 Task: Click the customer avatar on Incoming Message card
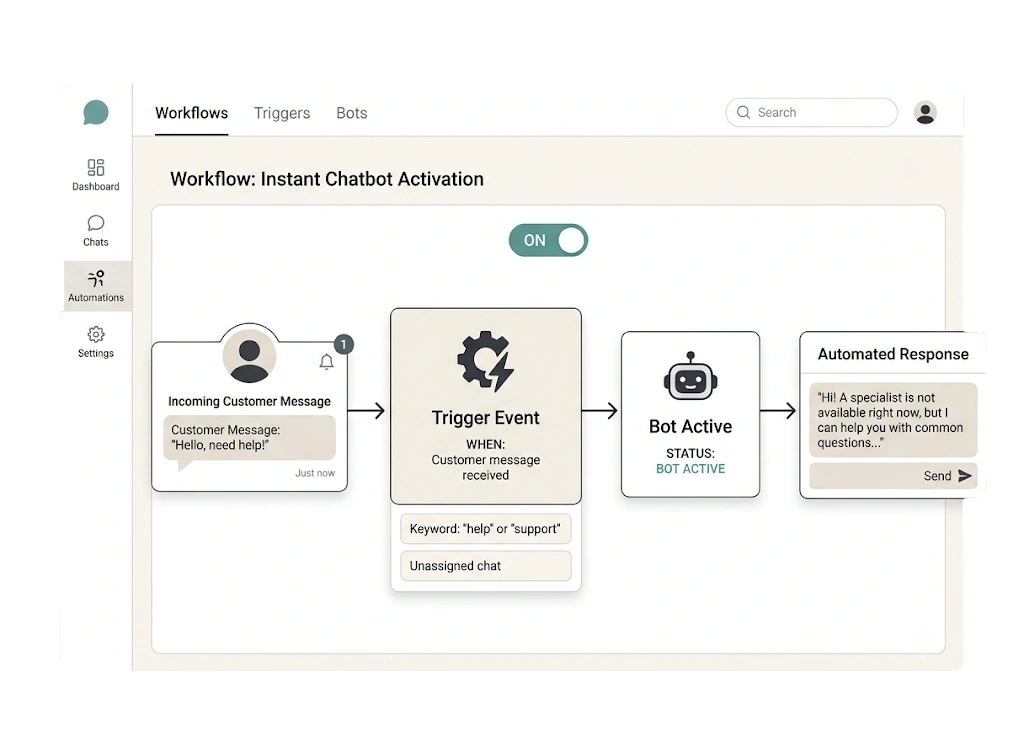(249, 356)
